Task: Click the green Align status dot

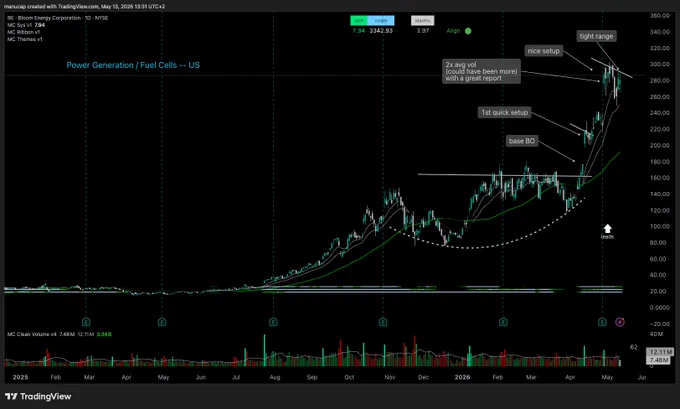Action: [x=468, y=31]
